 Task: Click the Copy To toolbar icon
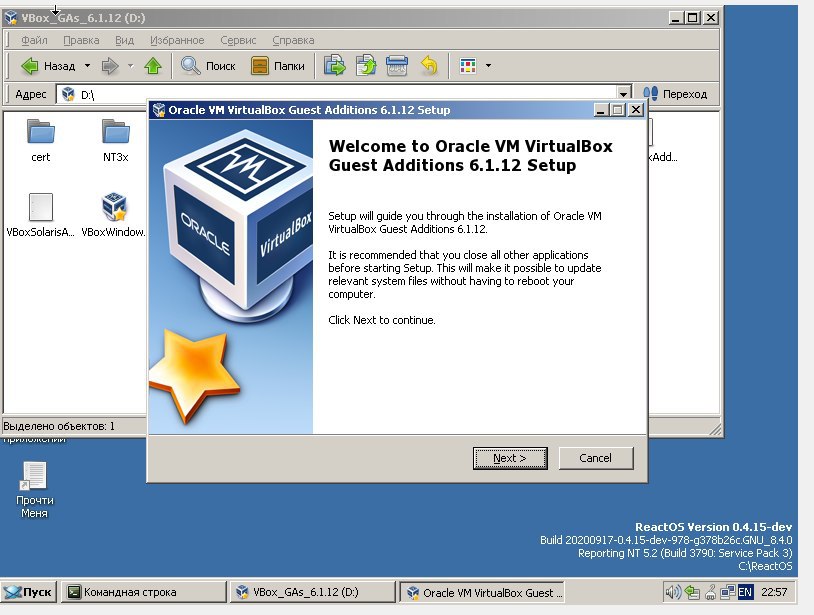click(x=366, y=66)
